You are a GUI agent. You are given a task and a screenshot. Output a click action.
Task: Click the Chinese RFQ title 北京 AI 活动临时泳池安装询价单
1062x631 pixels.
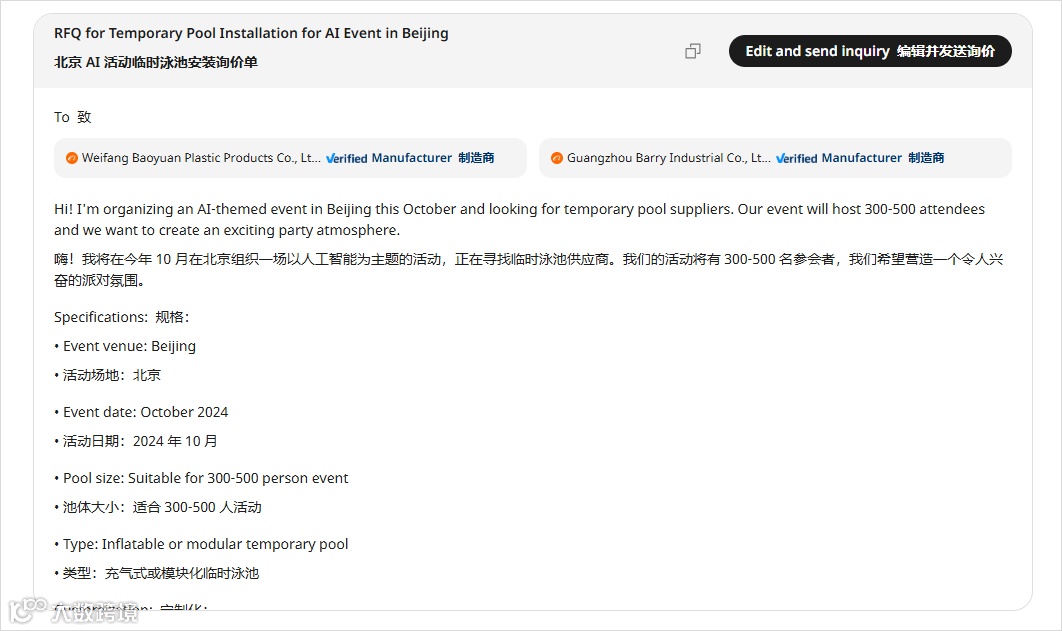156,62
